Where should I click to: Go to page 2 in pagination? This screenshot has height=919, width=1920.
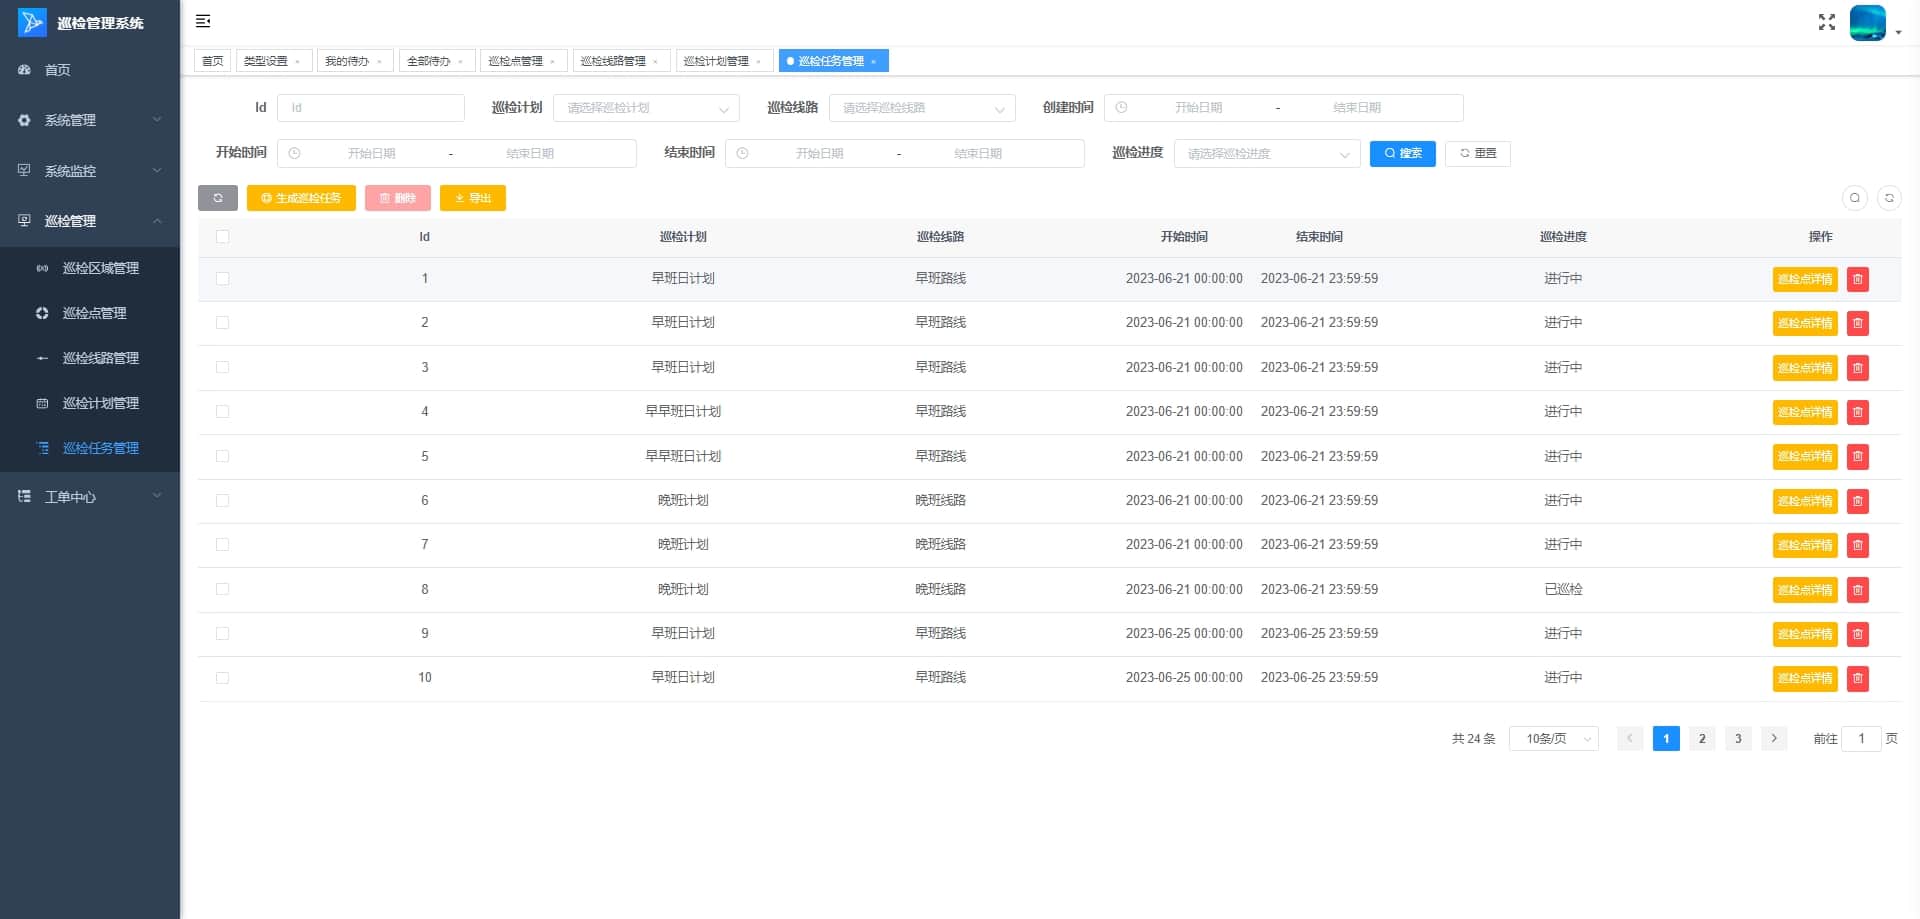[x=1702, y=739]
